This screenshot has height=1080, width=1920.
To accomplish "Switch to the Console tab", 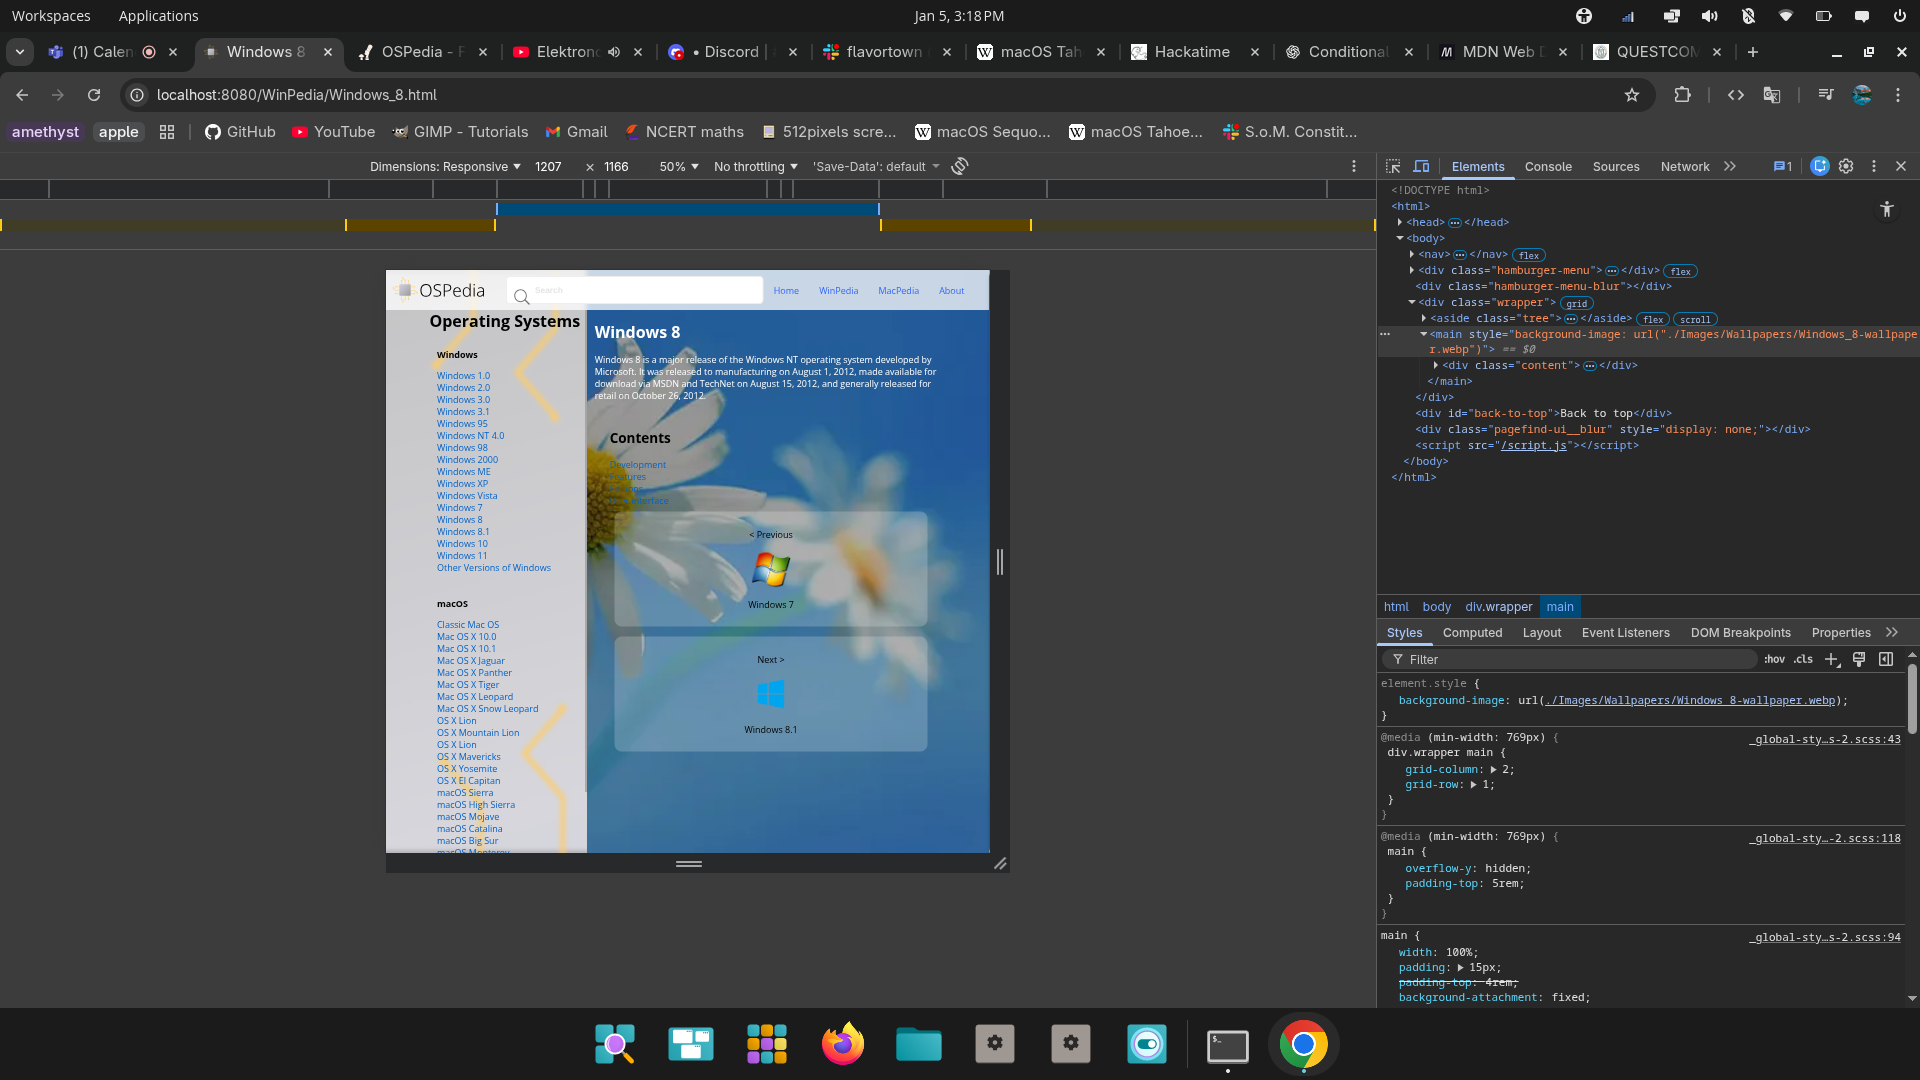I will pyautogui.click(x=1547, y=166).
